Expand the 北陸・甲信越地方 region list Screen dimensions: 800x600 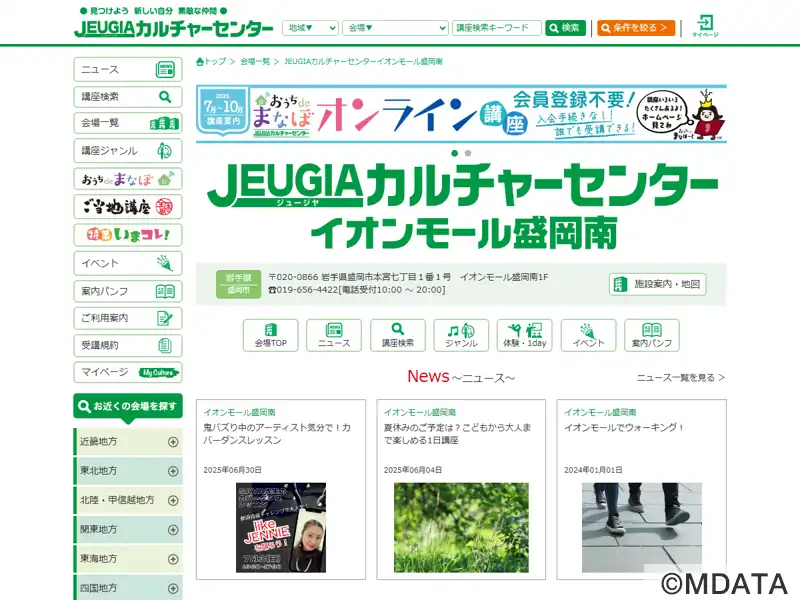(x=128, y=501)
